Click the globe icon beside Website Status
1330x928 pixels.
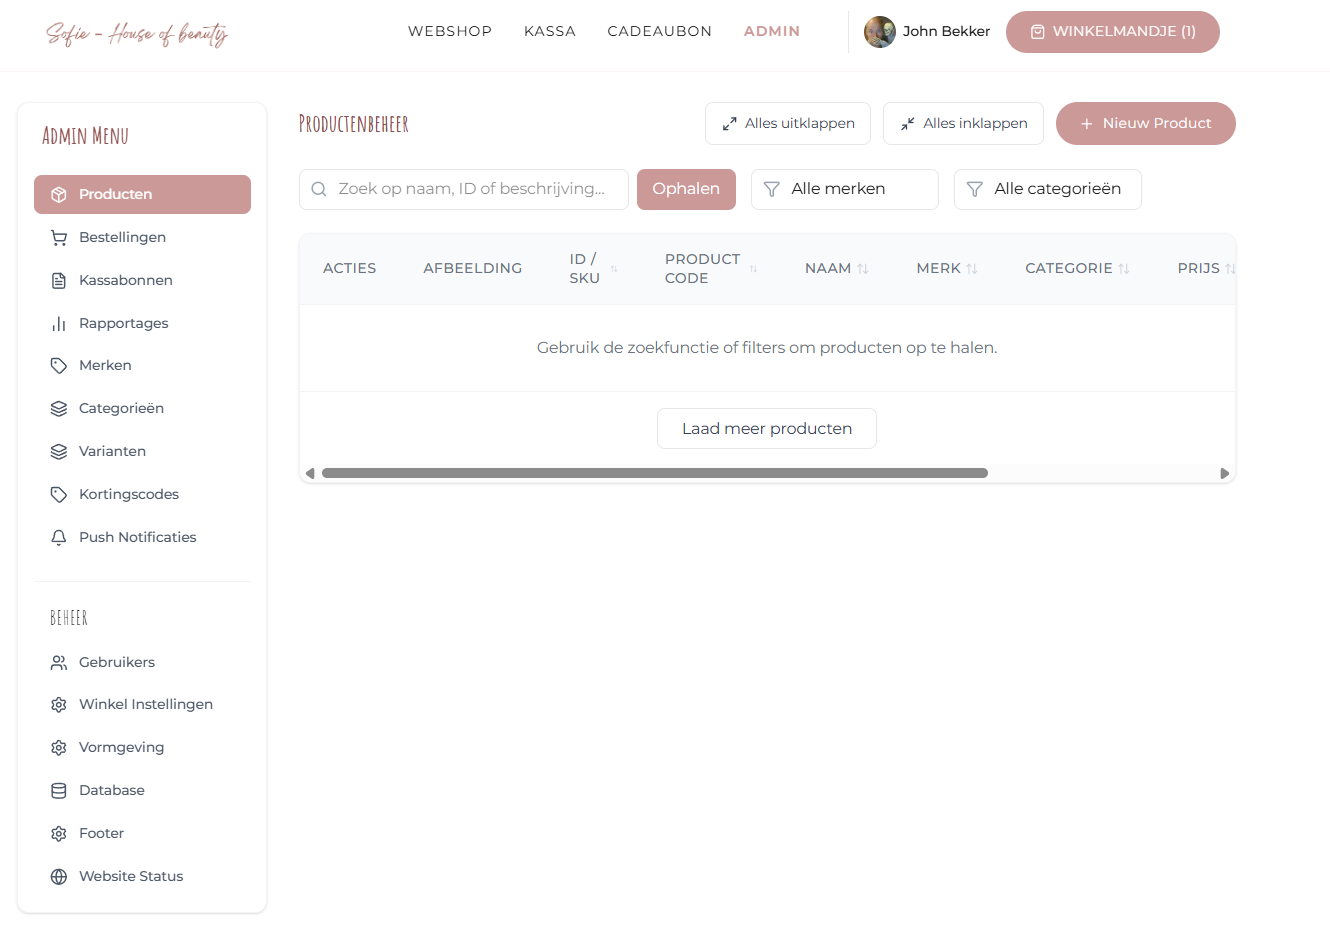tap(59, 877)
